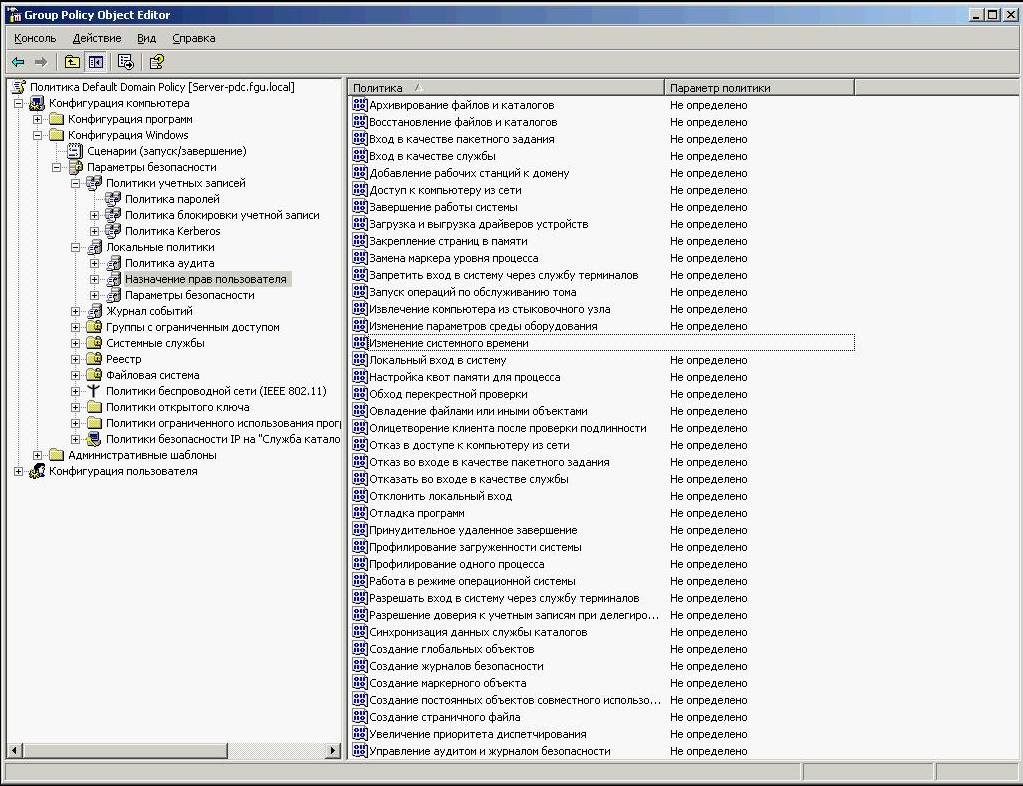The width and height of the screenshot is (1023, 786).
Task: Click the Export List toolbar icon
Action: tap(126, 62)
